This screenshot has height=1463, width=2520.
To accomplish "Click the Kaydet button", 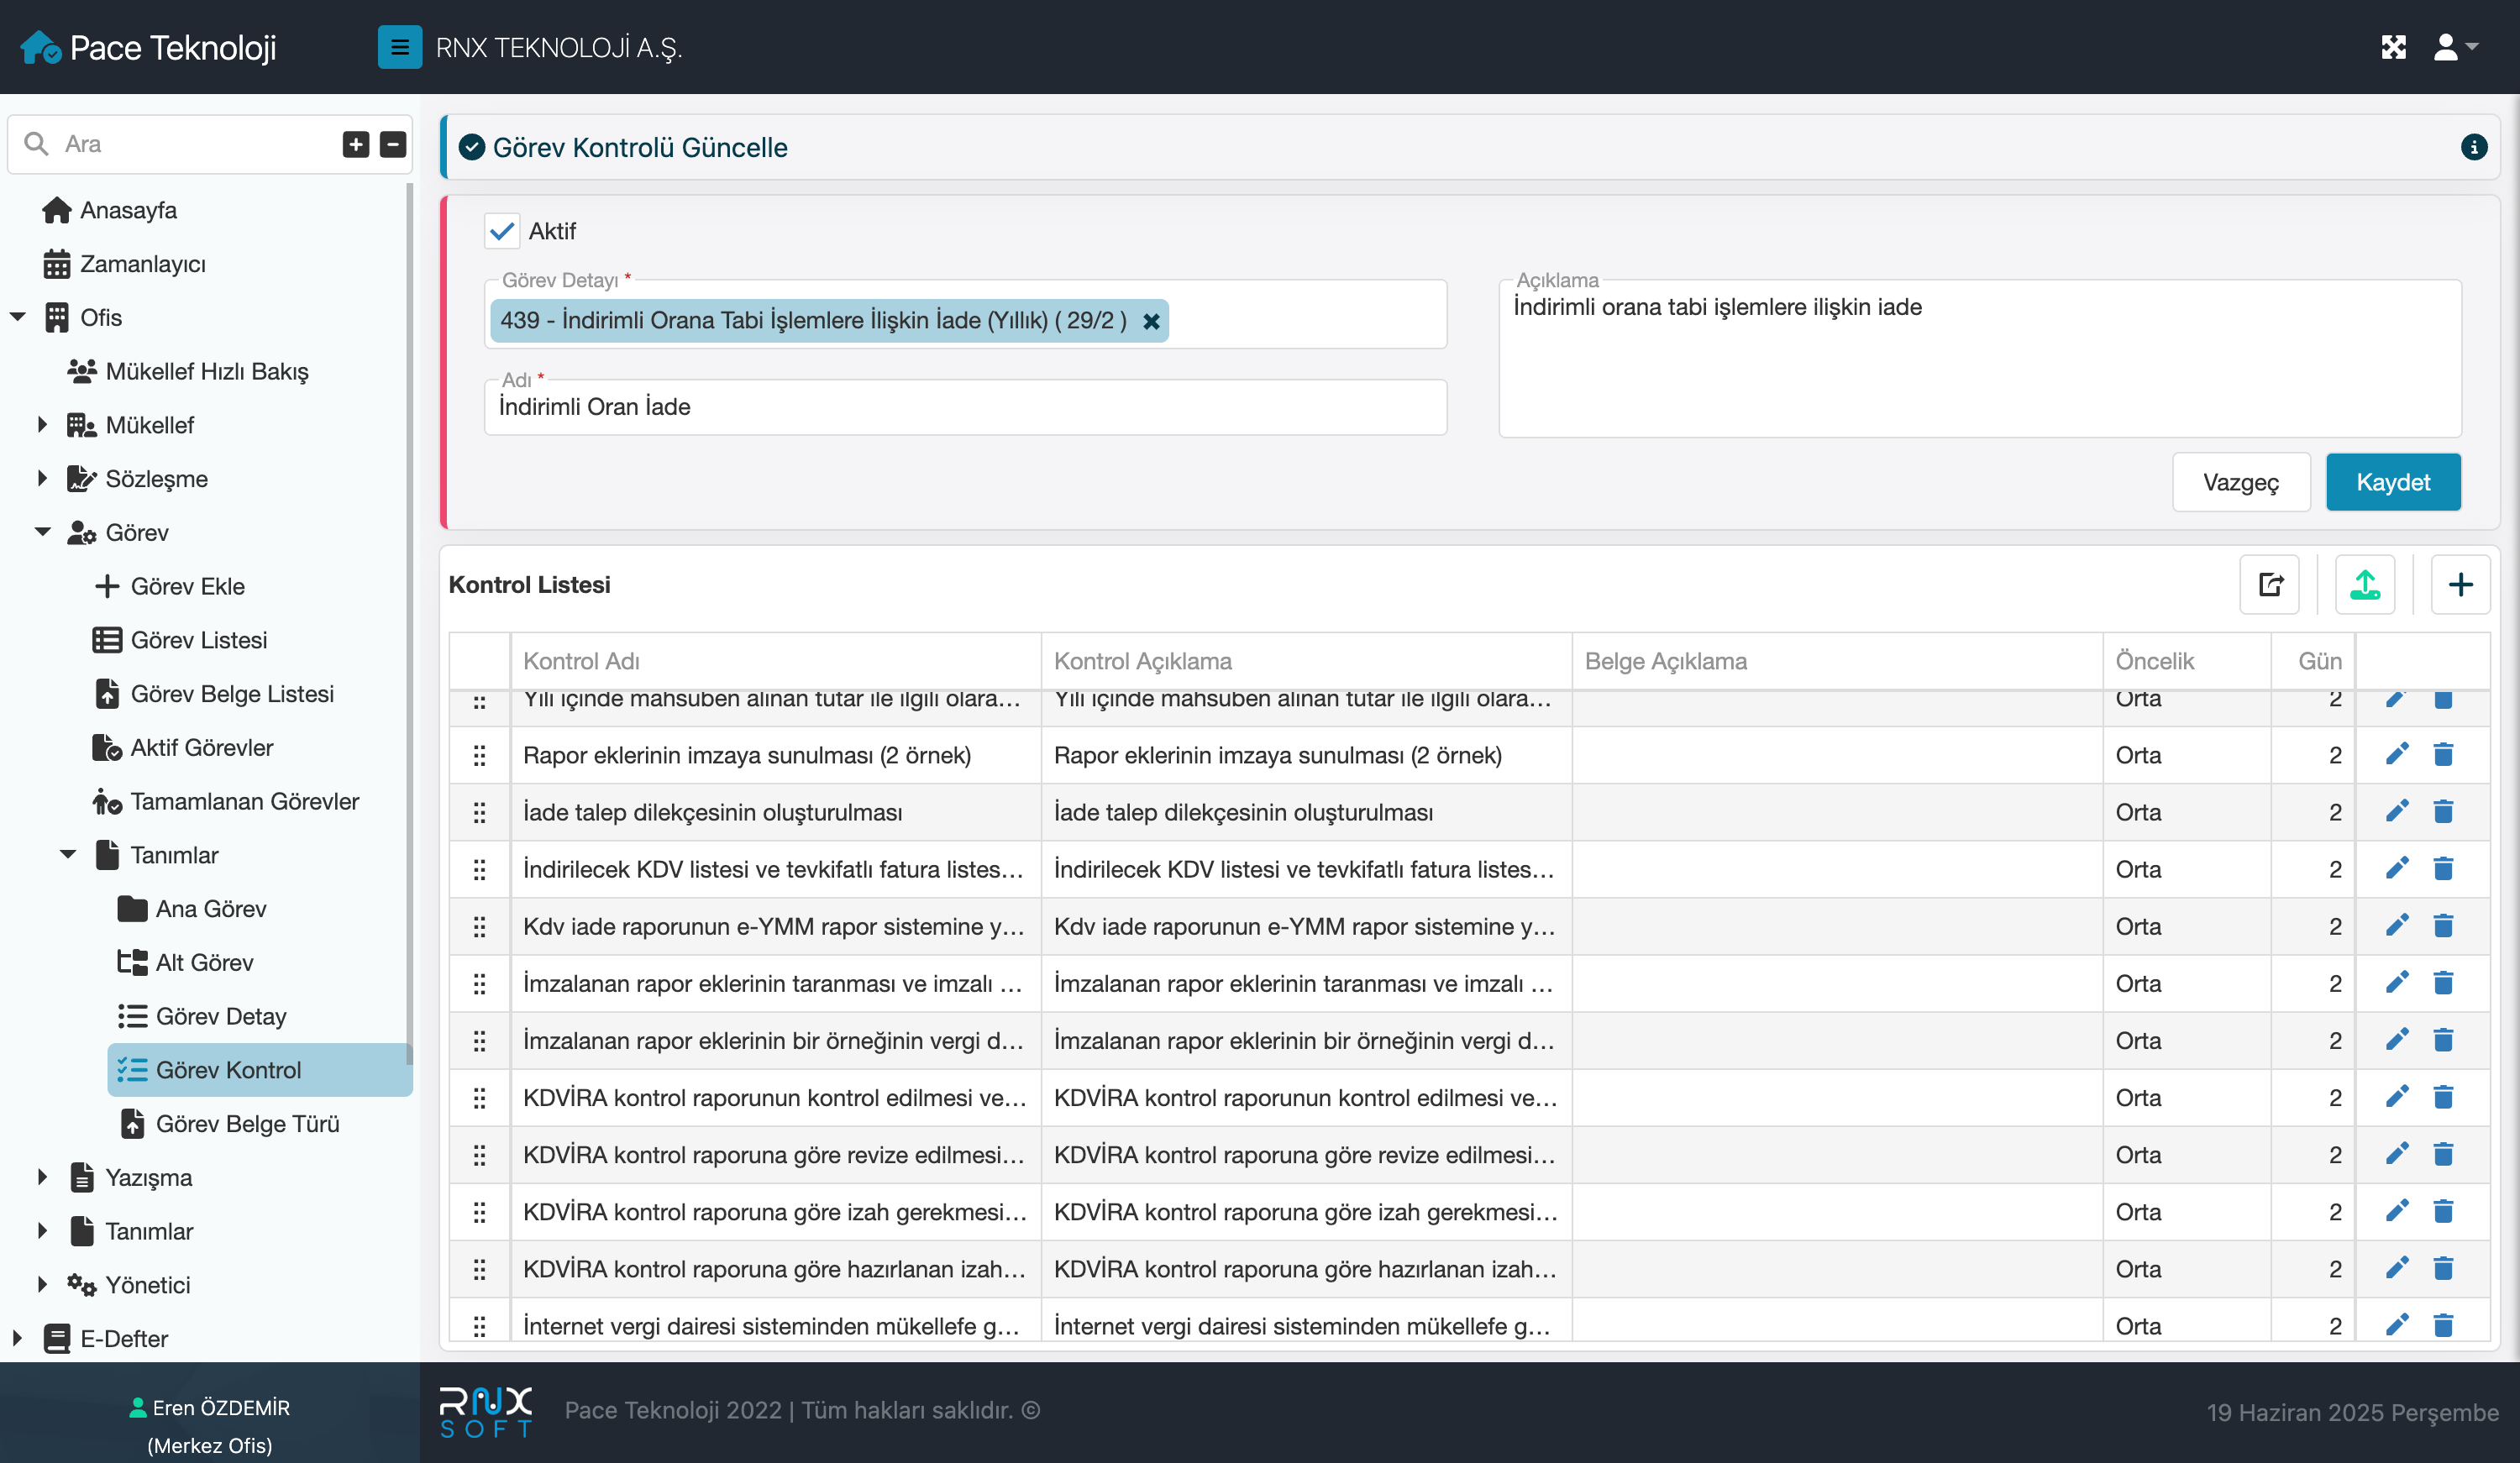I will [x=2392, y=482].
